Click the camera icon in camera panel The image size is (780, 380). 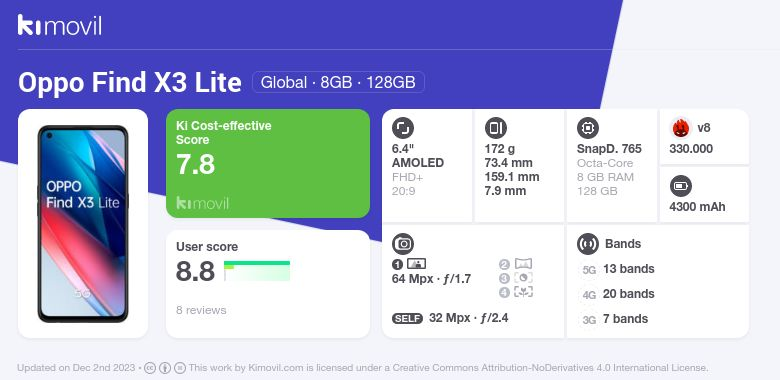(403, 244)
